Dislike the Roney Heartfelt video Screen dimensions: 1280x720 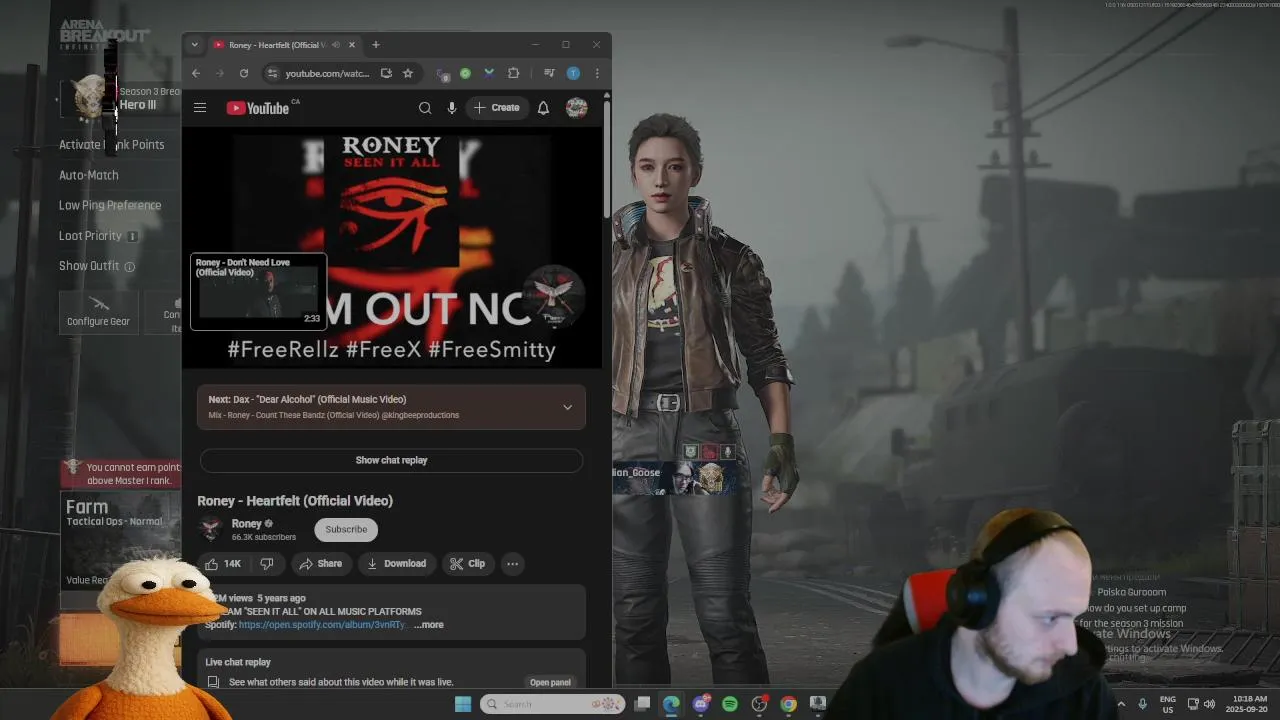pyautogui.click(x=267, y=564)
